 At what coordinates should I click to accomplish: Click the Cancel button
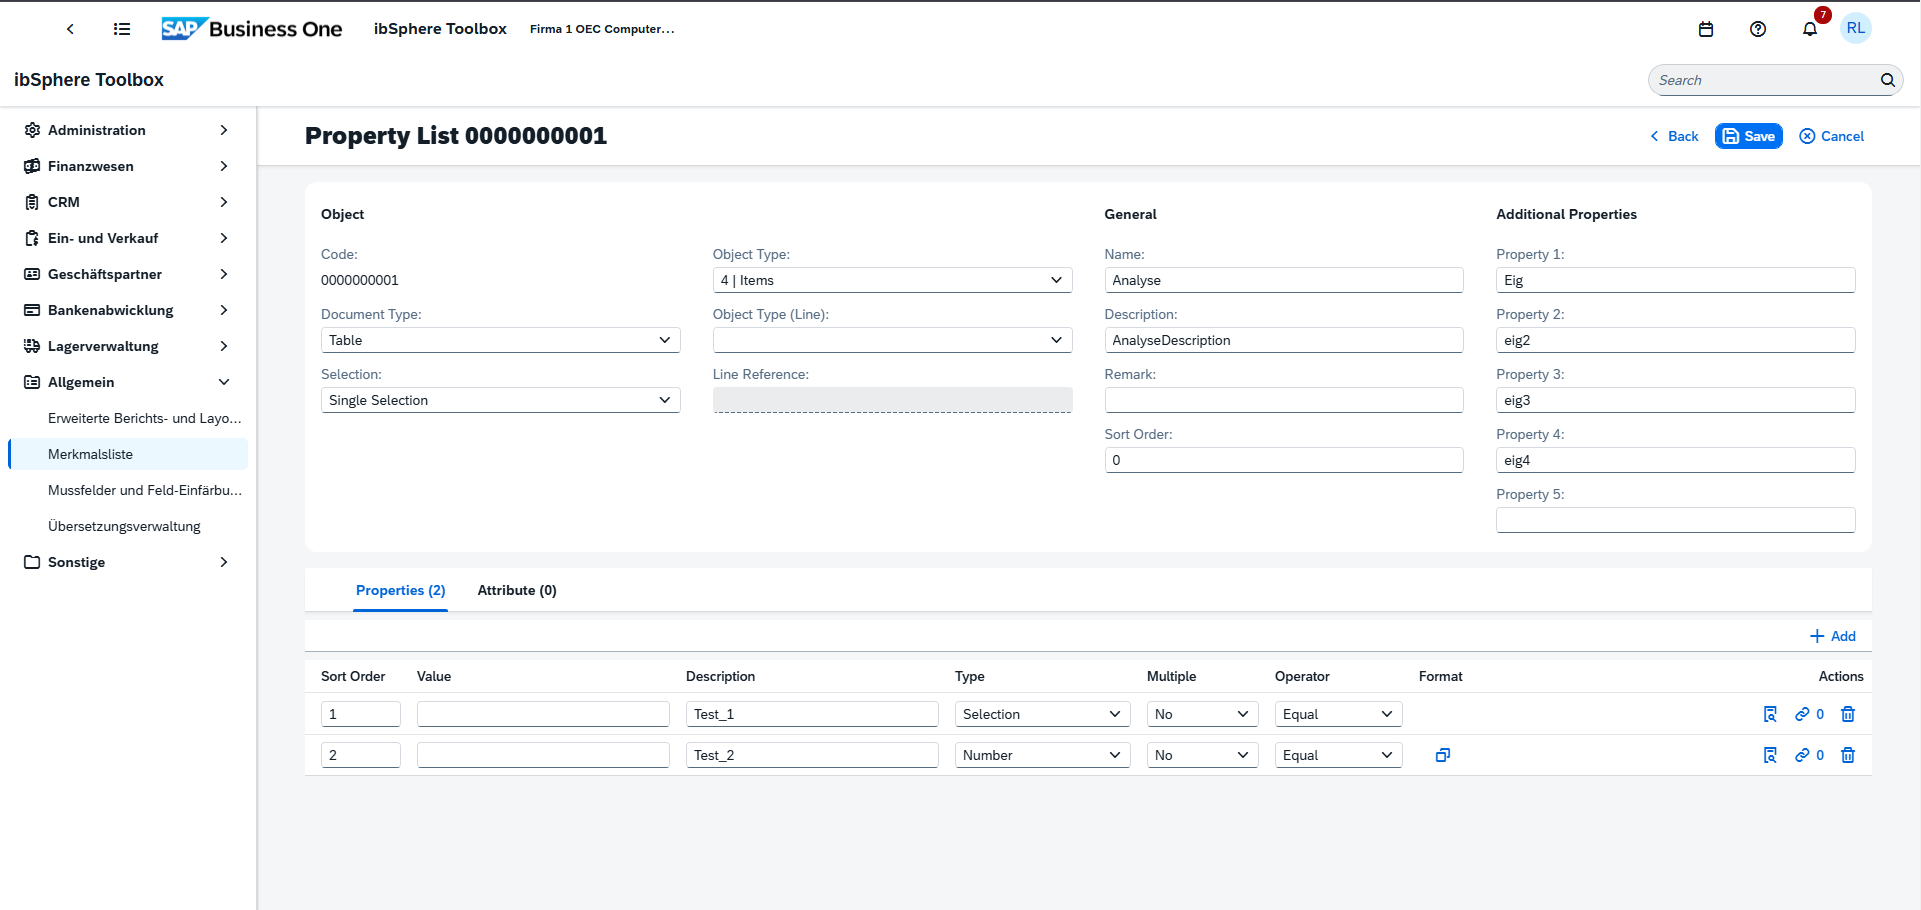[1831, 136]
